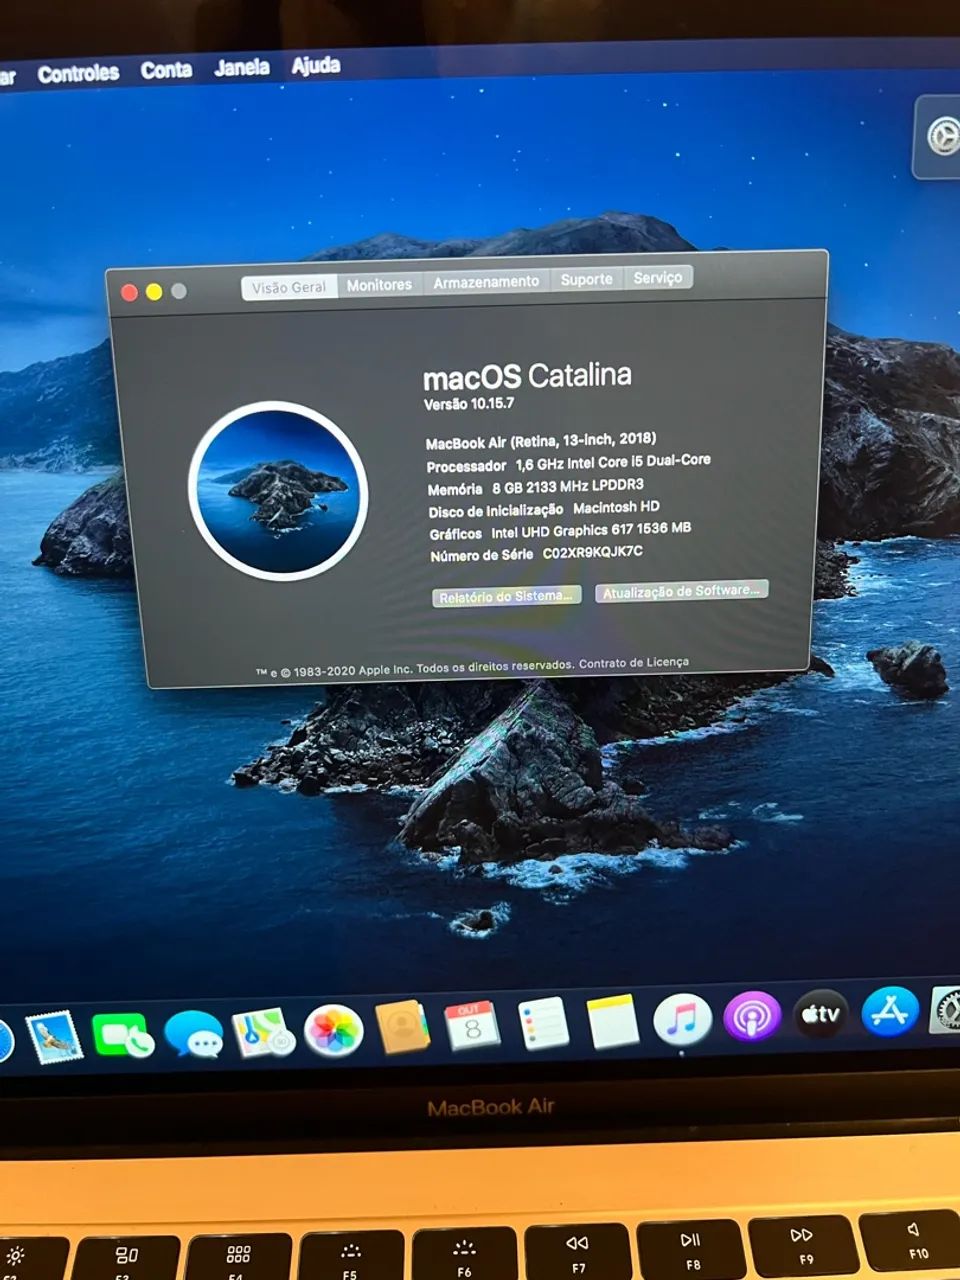
Task: Open the Serviço tab
Action: pyautogui.click(x=658, y=277)
